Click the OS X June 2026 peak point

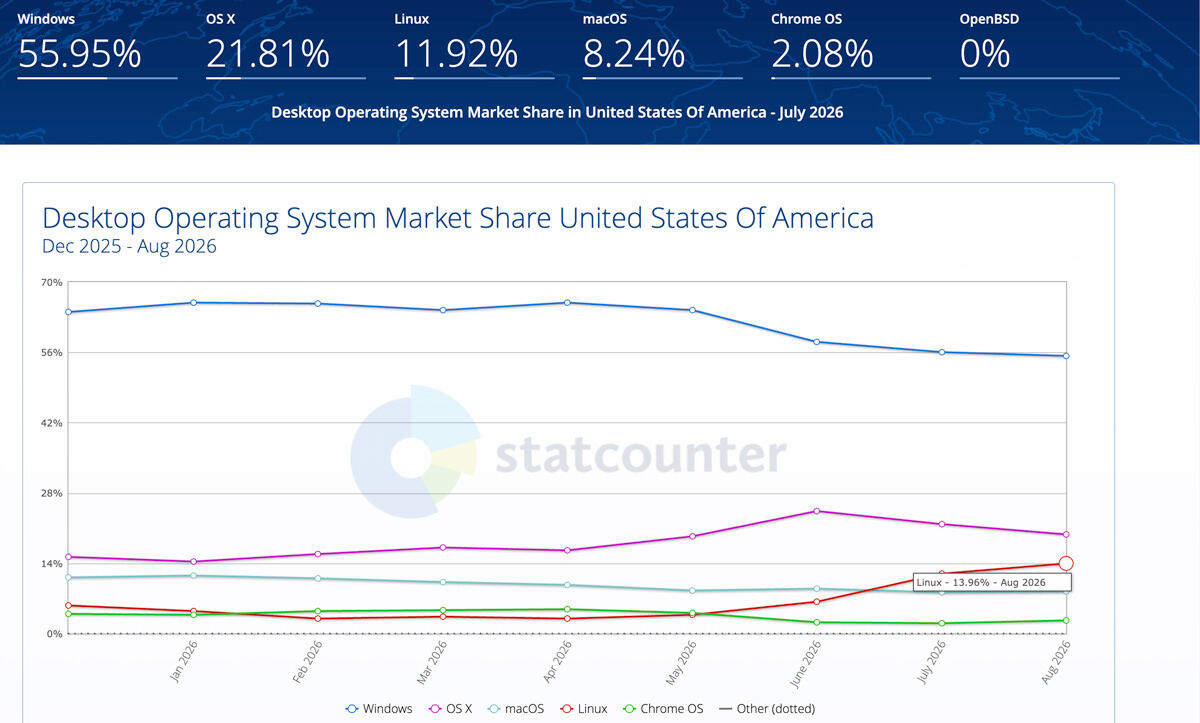click(x=817, y=511)
